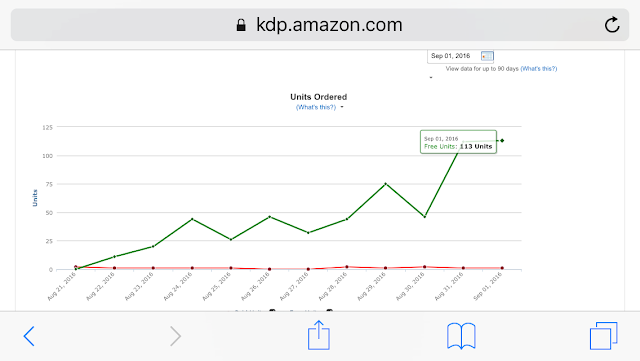Select the Aug 28 red data point
This screenshot has width=640, height=361.
tap(347, 267)
